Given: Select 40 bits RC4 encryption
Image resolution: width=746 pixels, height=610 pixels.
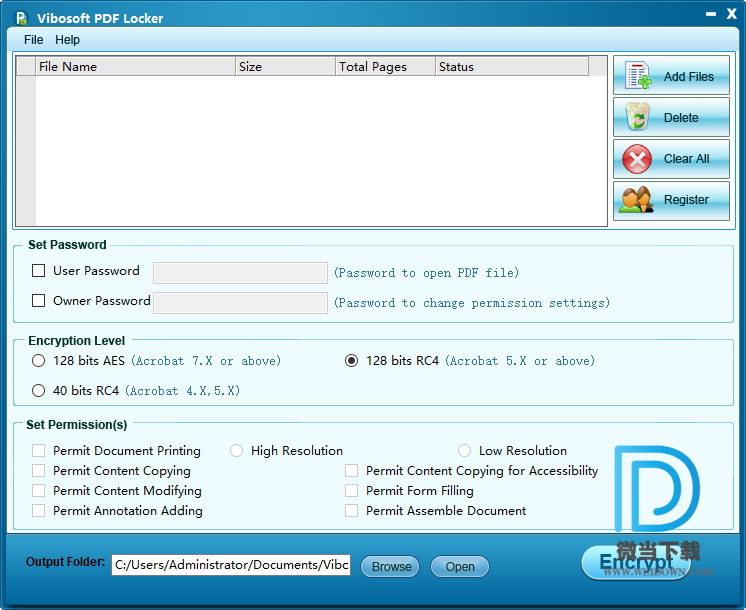Looking at the screenshot, I should pos(39,391).
